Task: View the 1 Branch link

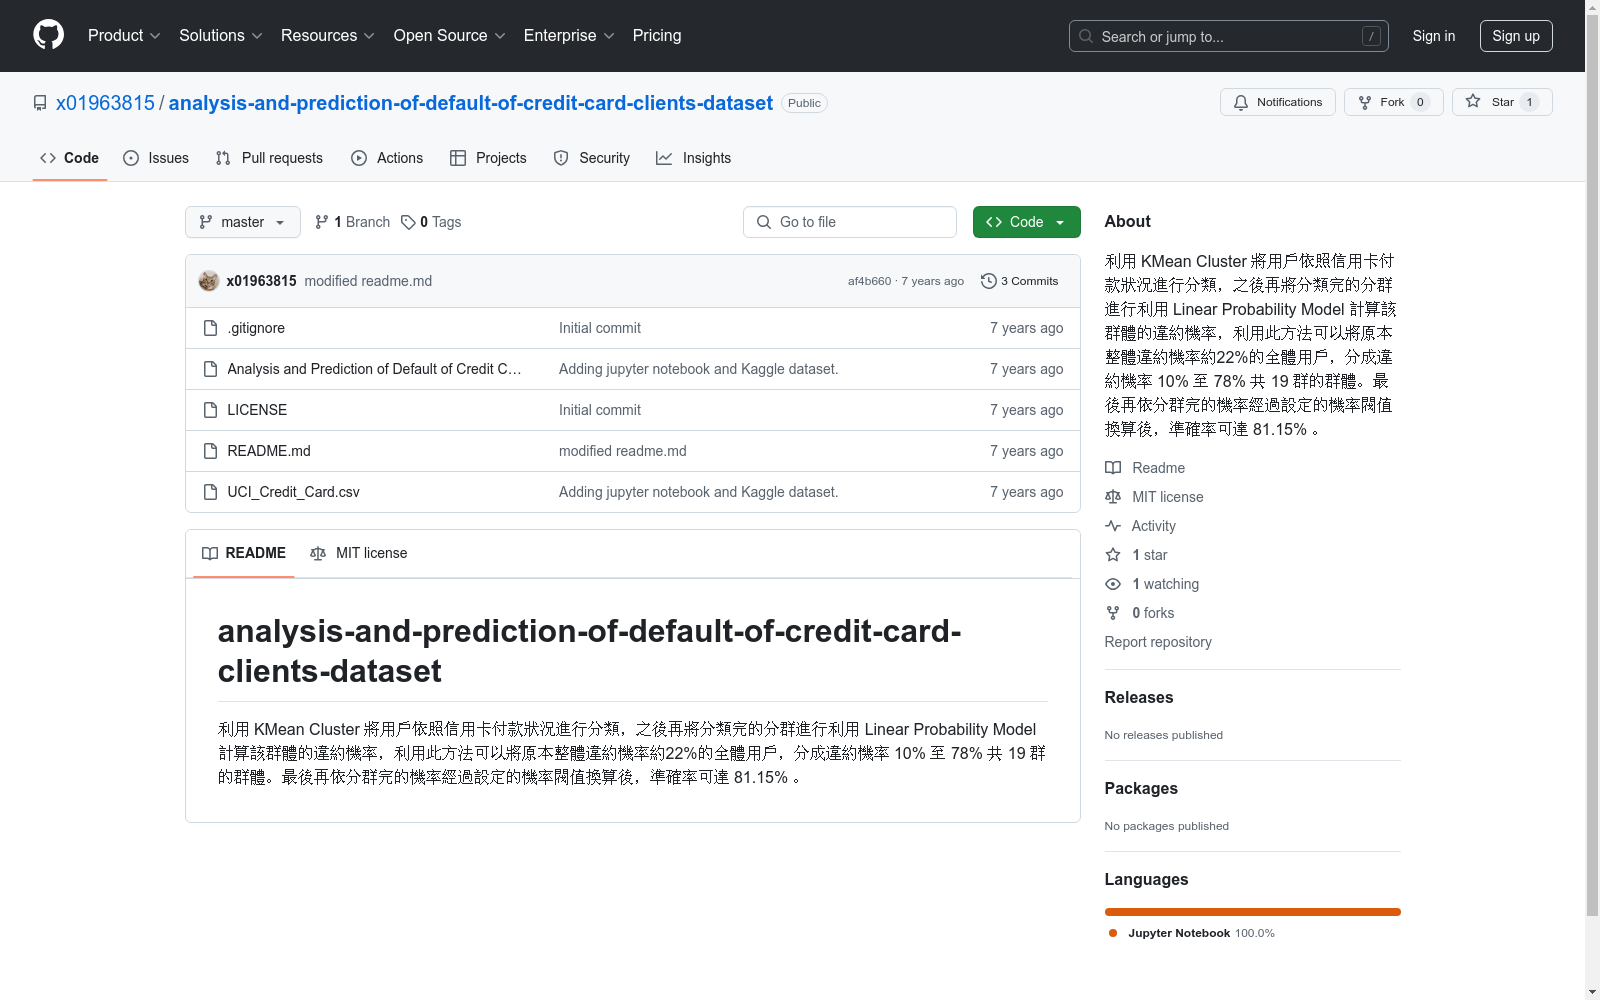Action: pyautogui.click(x=352, y=222)
